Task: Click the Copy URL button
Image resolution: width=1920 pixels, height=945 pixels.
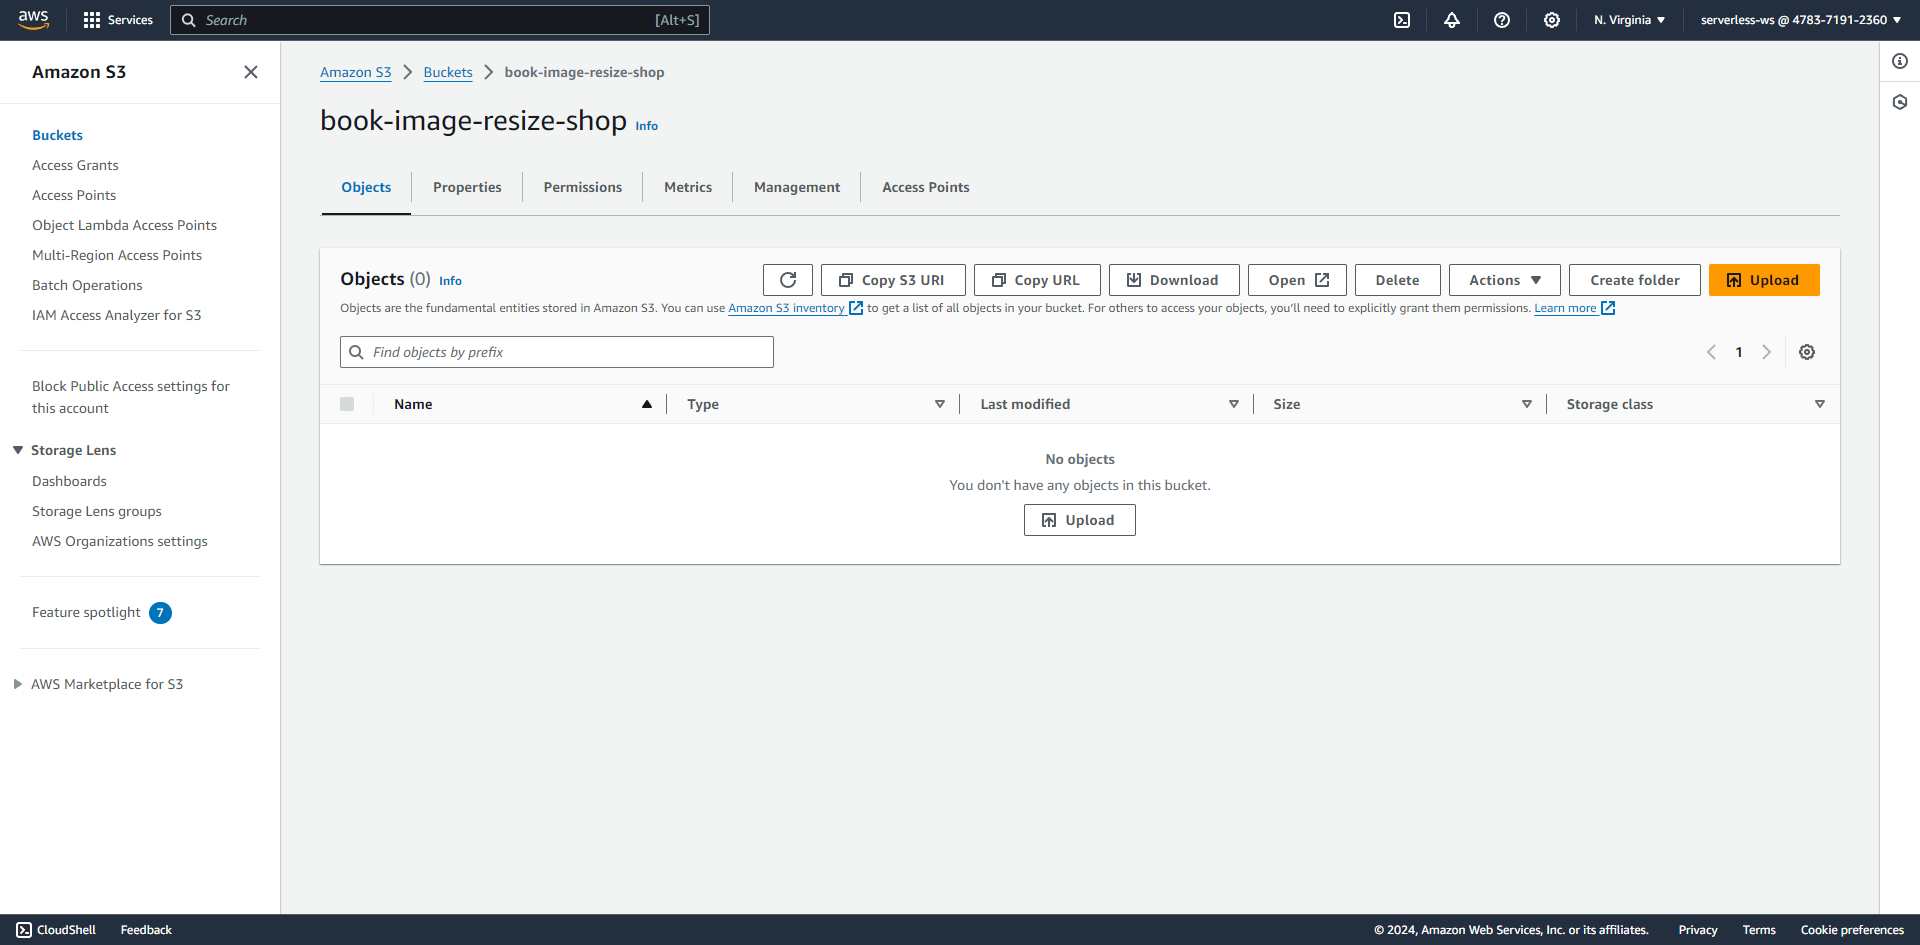Action: click(x=1037, y=280)
